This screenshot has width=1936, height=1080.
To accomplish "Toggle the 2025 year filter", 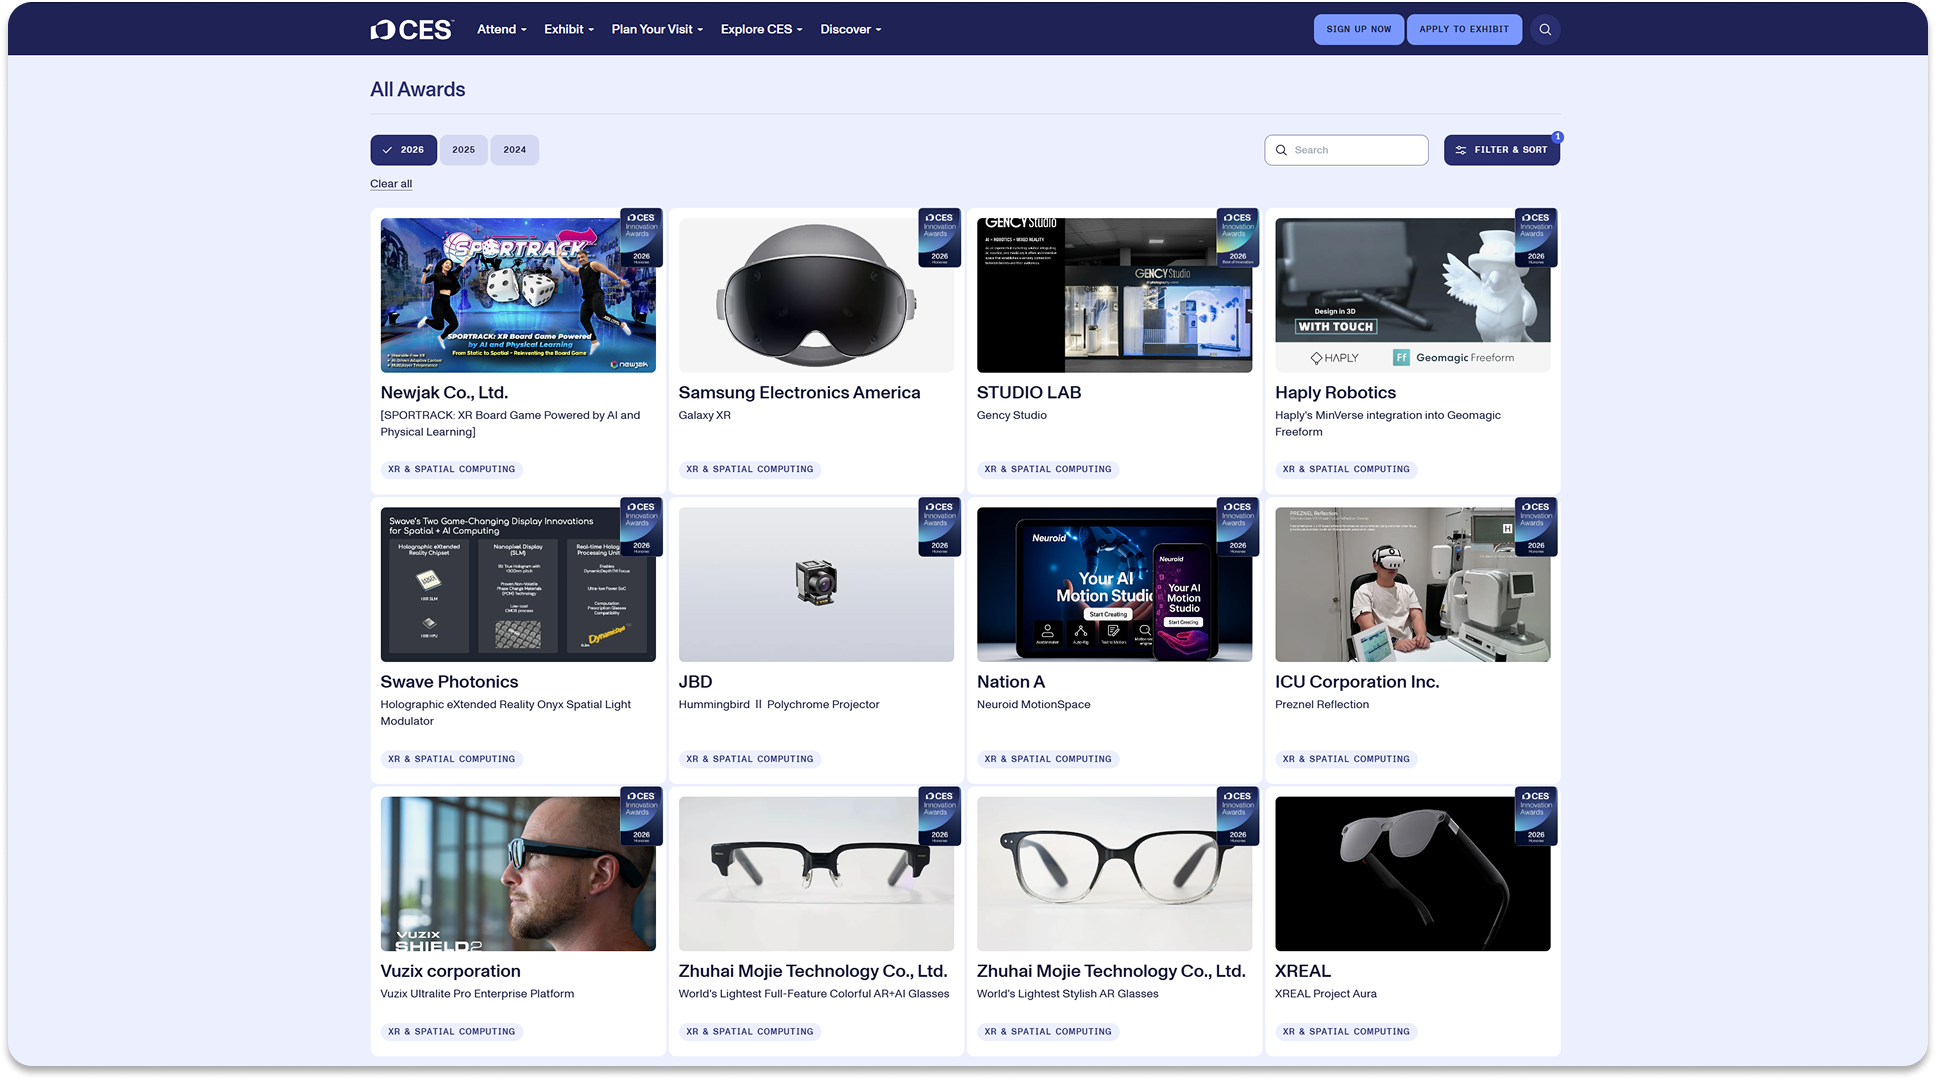I will 463,150.
